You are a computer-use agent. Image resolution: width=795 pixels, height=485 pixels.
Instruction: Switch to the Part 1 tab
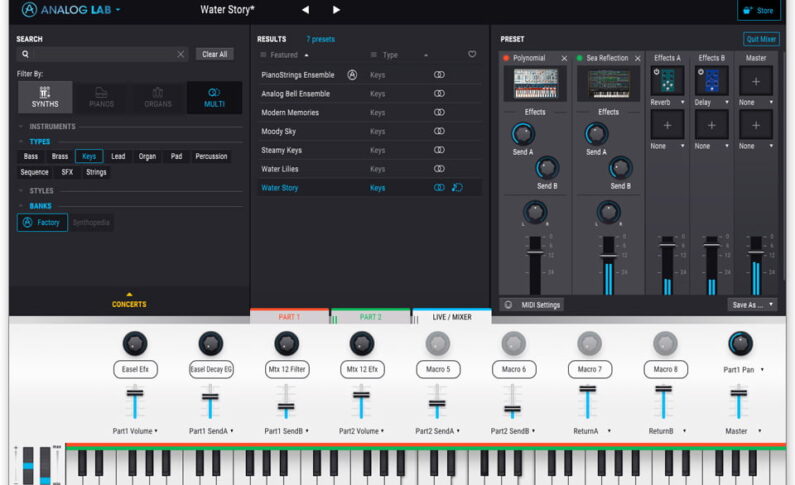coord(290,317)
